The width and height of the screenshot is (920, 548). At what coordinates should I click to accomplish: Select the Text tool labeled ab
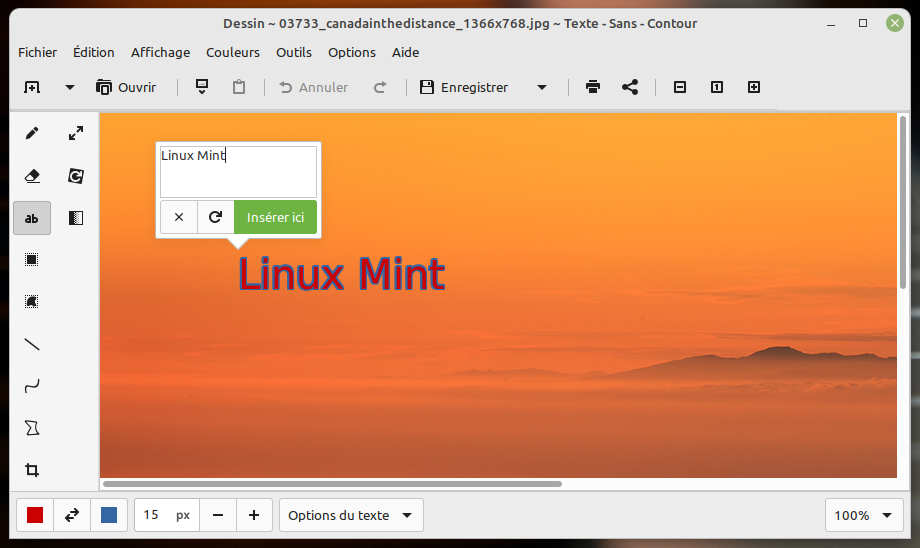tap(32, 218)
